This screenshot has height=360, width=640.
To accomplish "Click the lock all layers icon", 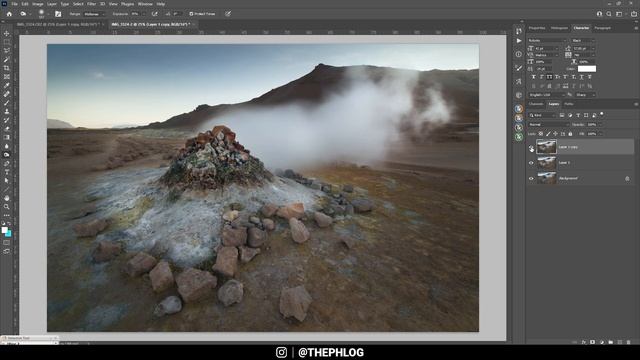I will point(570,133).
